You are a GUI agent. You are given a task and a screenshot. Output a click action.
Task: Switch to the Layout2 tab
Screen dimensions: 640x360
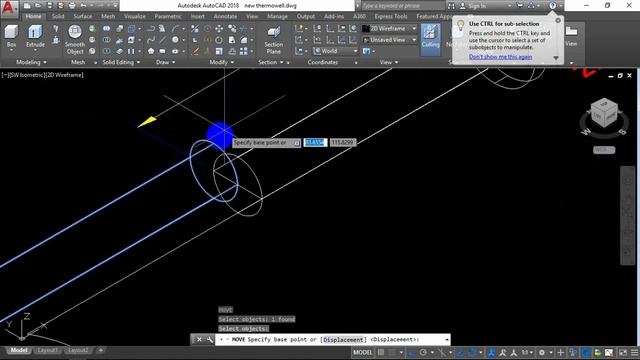78,350
